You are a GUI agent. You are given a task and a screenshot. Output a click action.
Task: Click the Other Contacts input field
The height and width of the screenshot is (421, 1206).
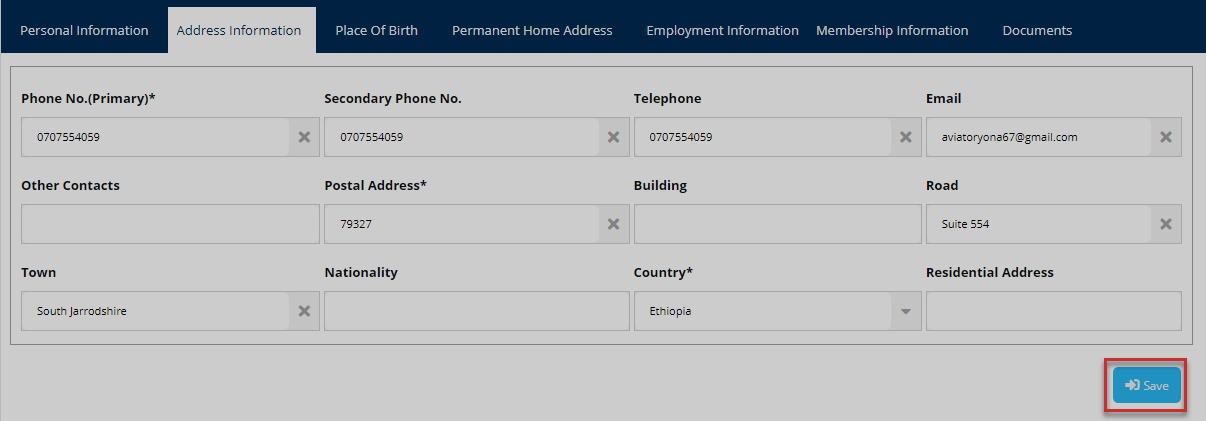click(x=170, y=224)
